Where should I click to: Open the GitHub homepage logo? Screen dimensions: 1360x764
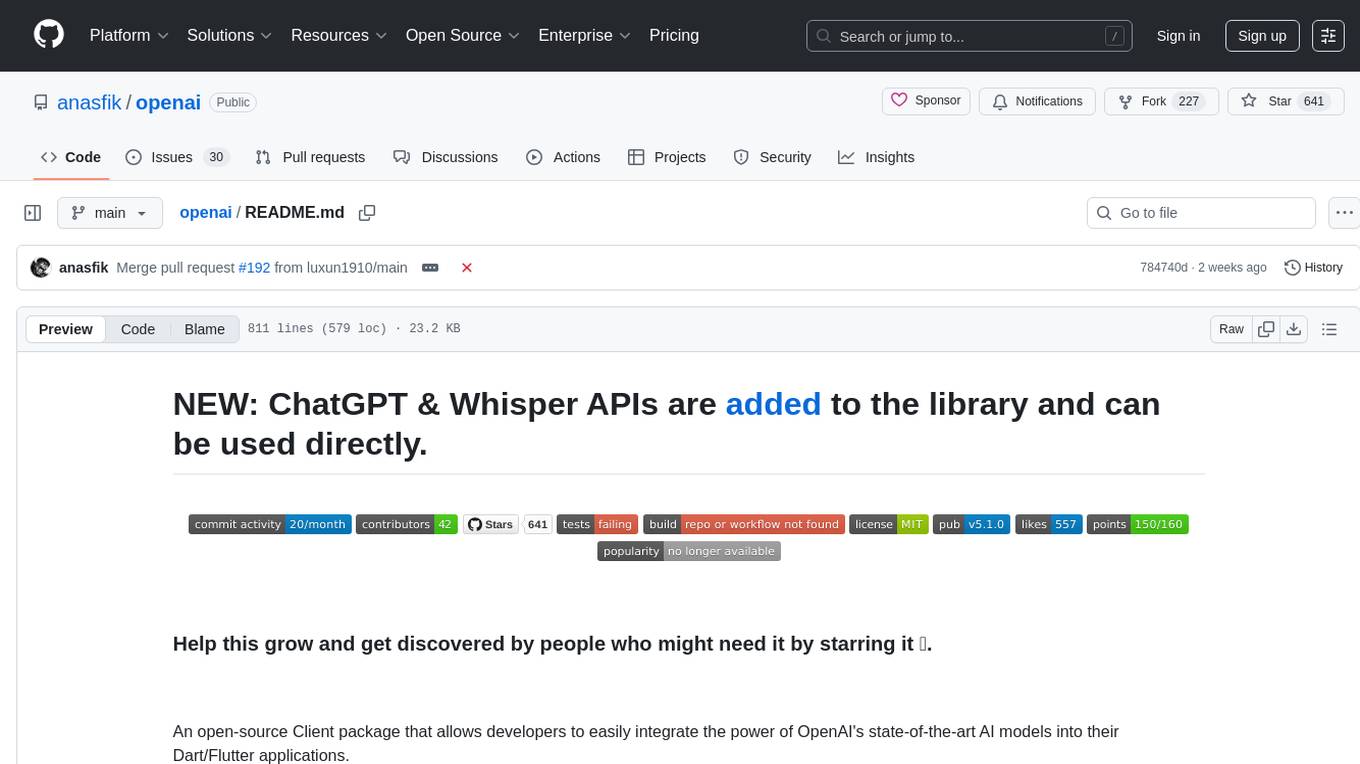coord(49,35)
